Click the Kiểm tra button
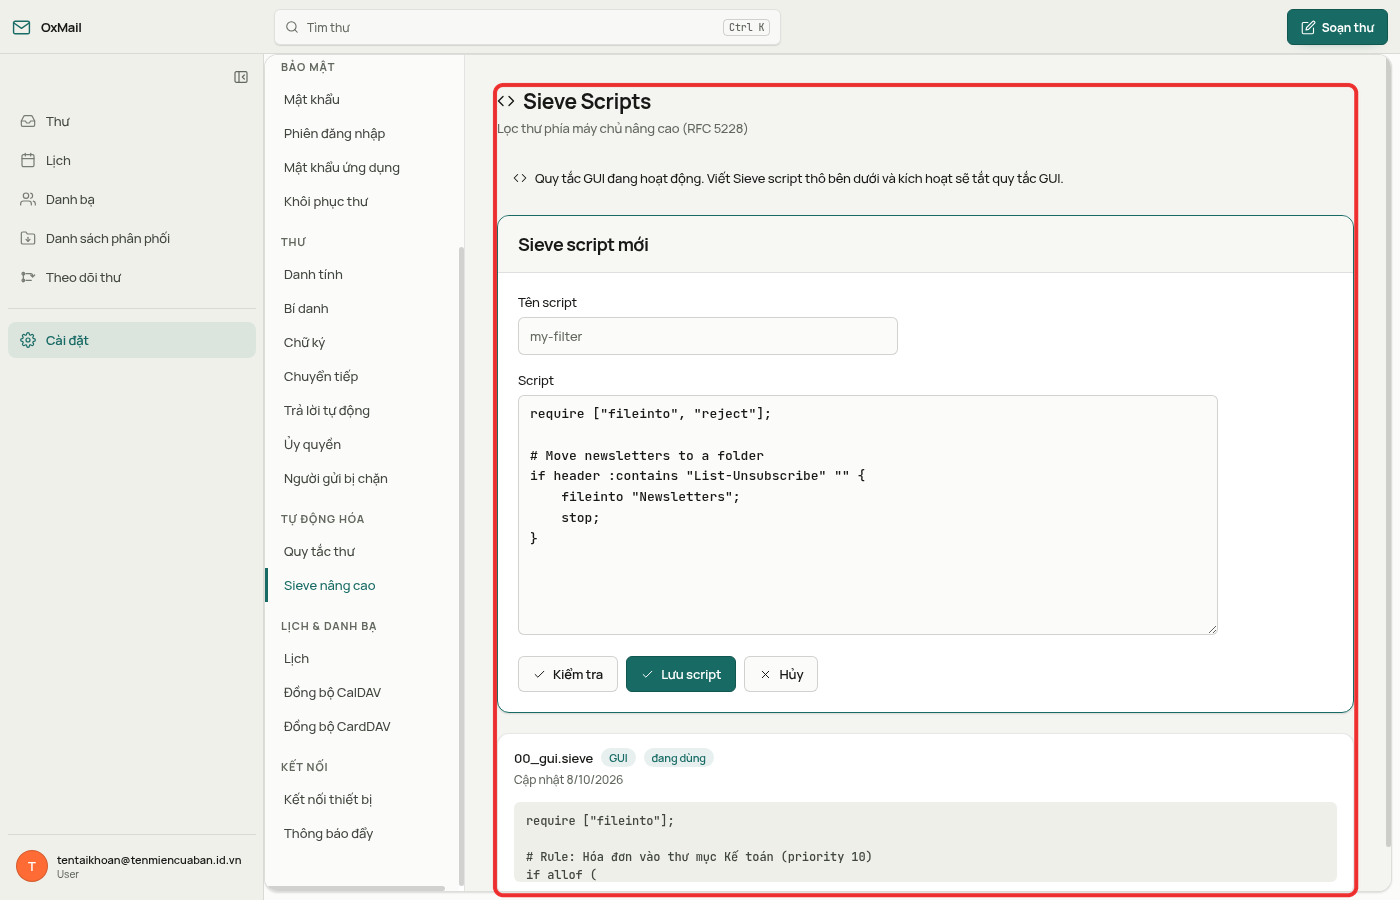Image resolution: width=1400 pixels, height=900 pixels. 568,674
